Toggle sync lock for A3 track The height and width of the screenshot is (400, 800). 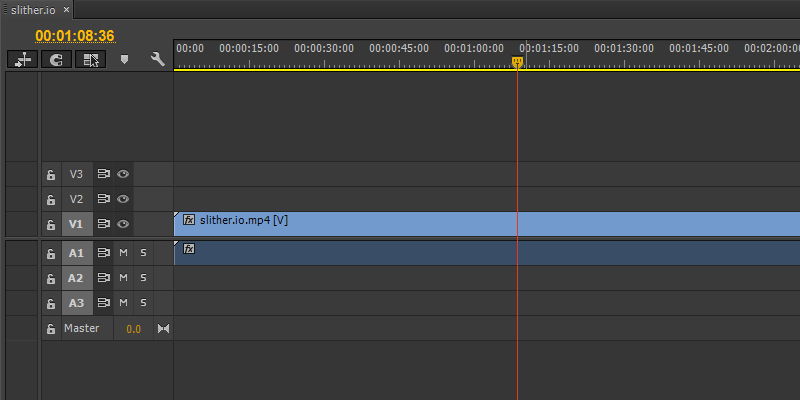tap(104, 303)
